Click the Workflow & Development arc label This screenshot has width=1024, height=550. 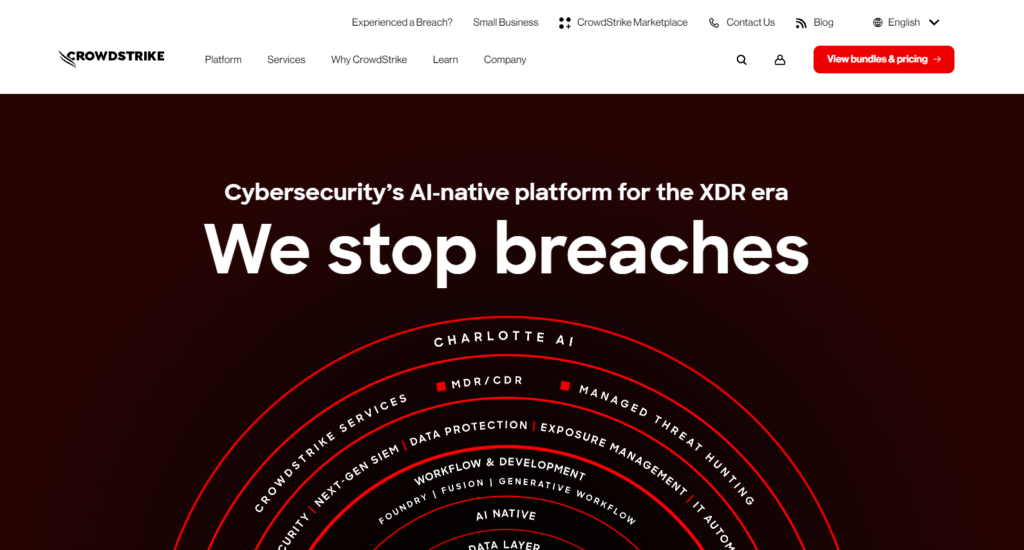click(x=500, y=467)
